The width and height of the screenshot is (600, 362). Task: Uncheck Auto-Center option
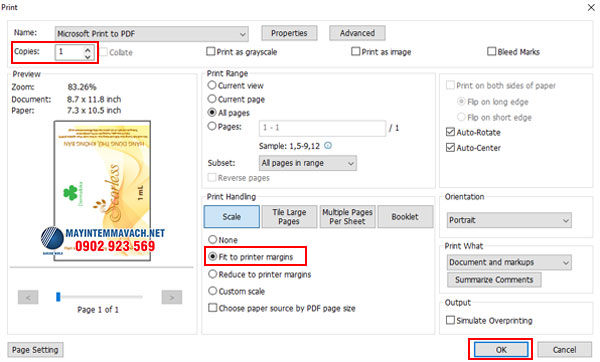click(450, 147)
